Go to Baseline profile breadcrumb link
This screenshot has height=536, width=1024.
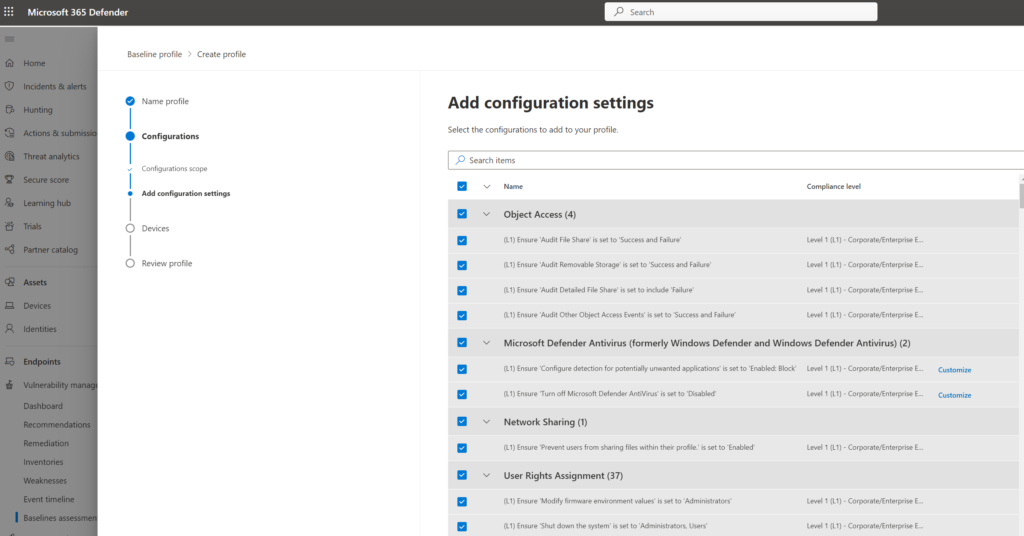154,54
